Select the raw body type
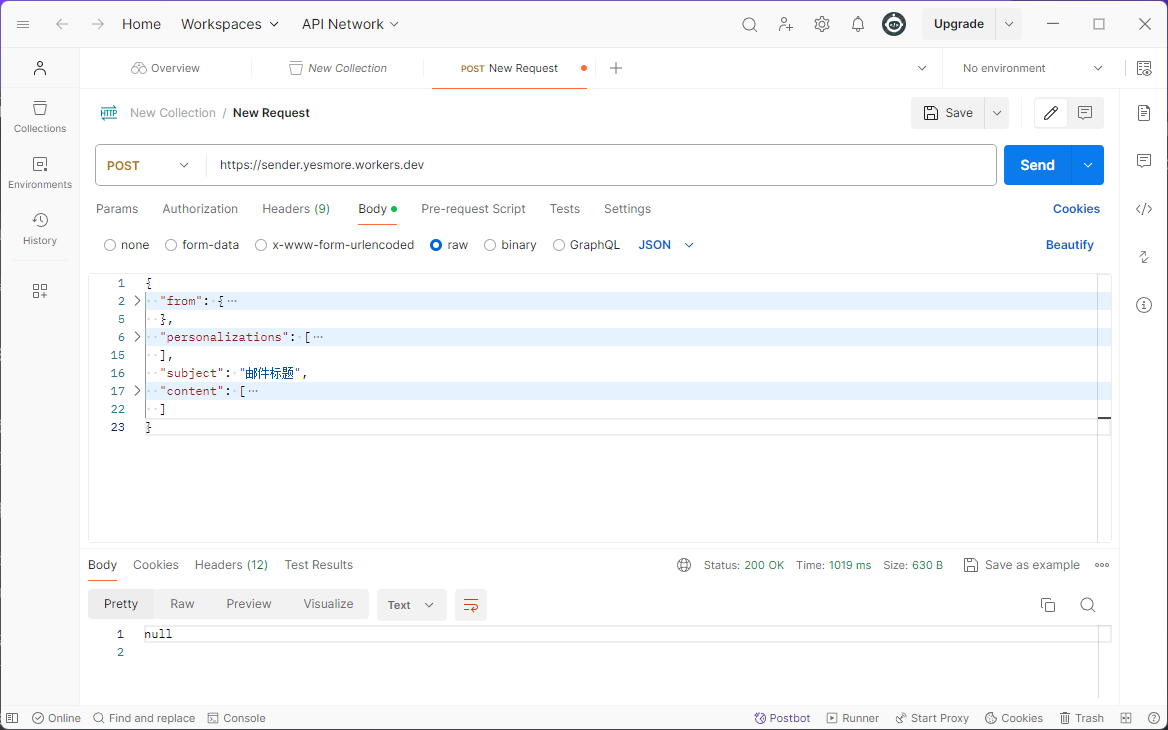Screen dimensions: 1168x730 [436, 245]
